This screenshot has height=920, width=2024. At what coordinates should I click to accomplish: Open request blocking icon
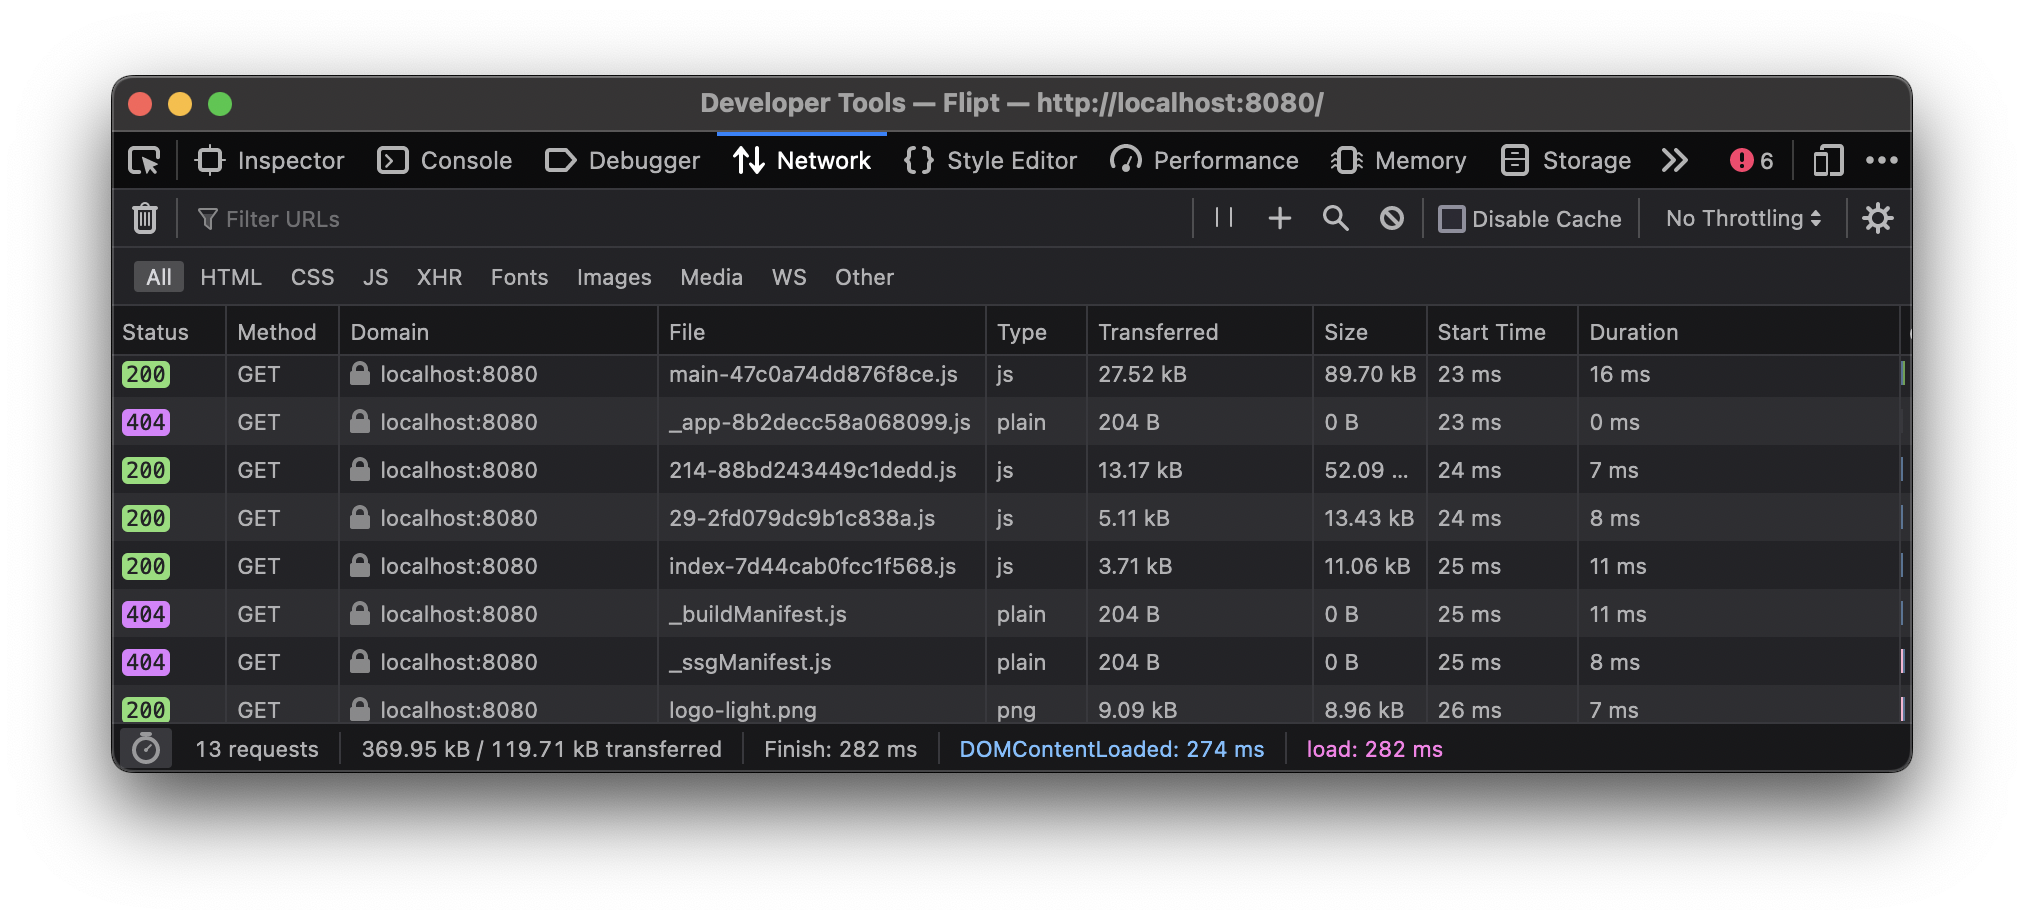1392,218
